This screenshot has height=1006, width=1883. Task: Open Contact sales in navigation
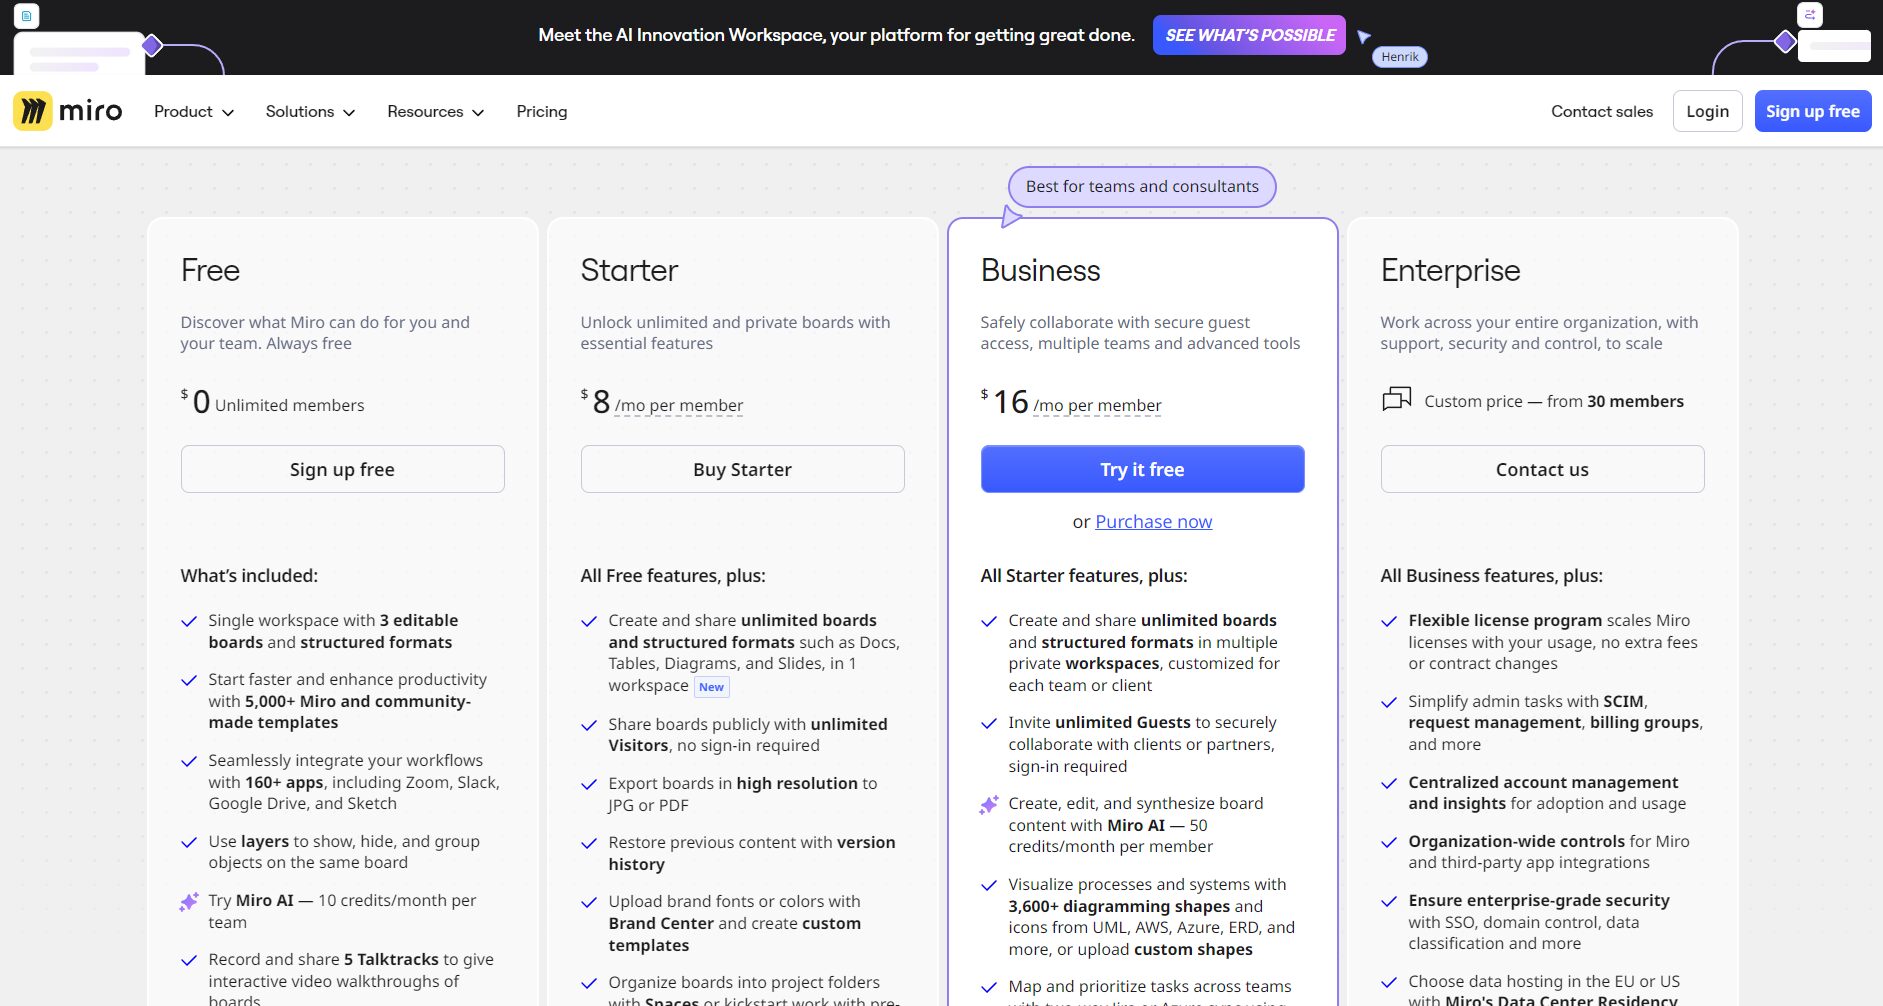pyautogui.click(x=1601, y=112)
